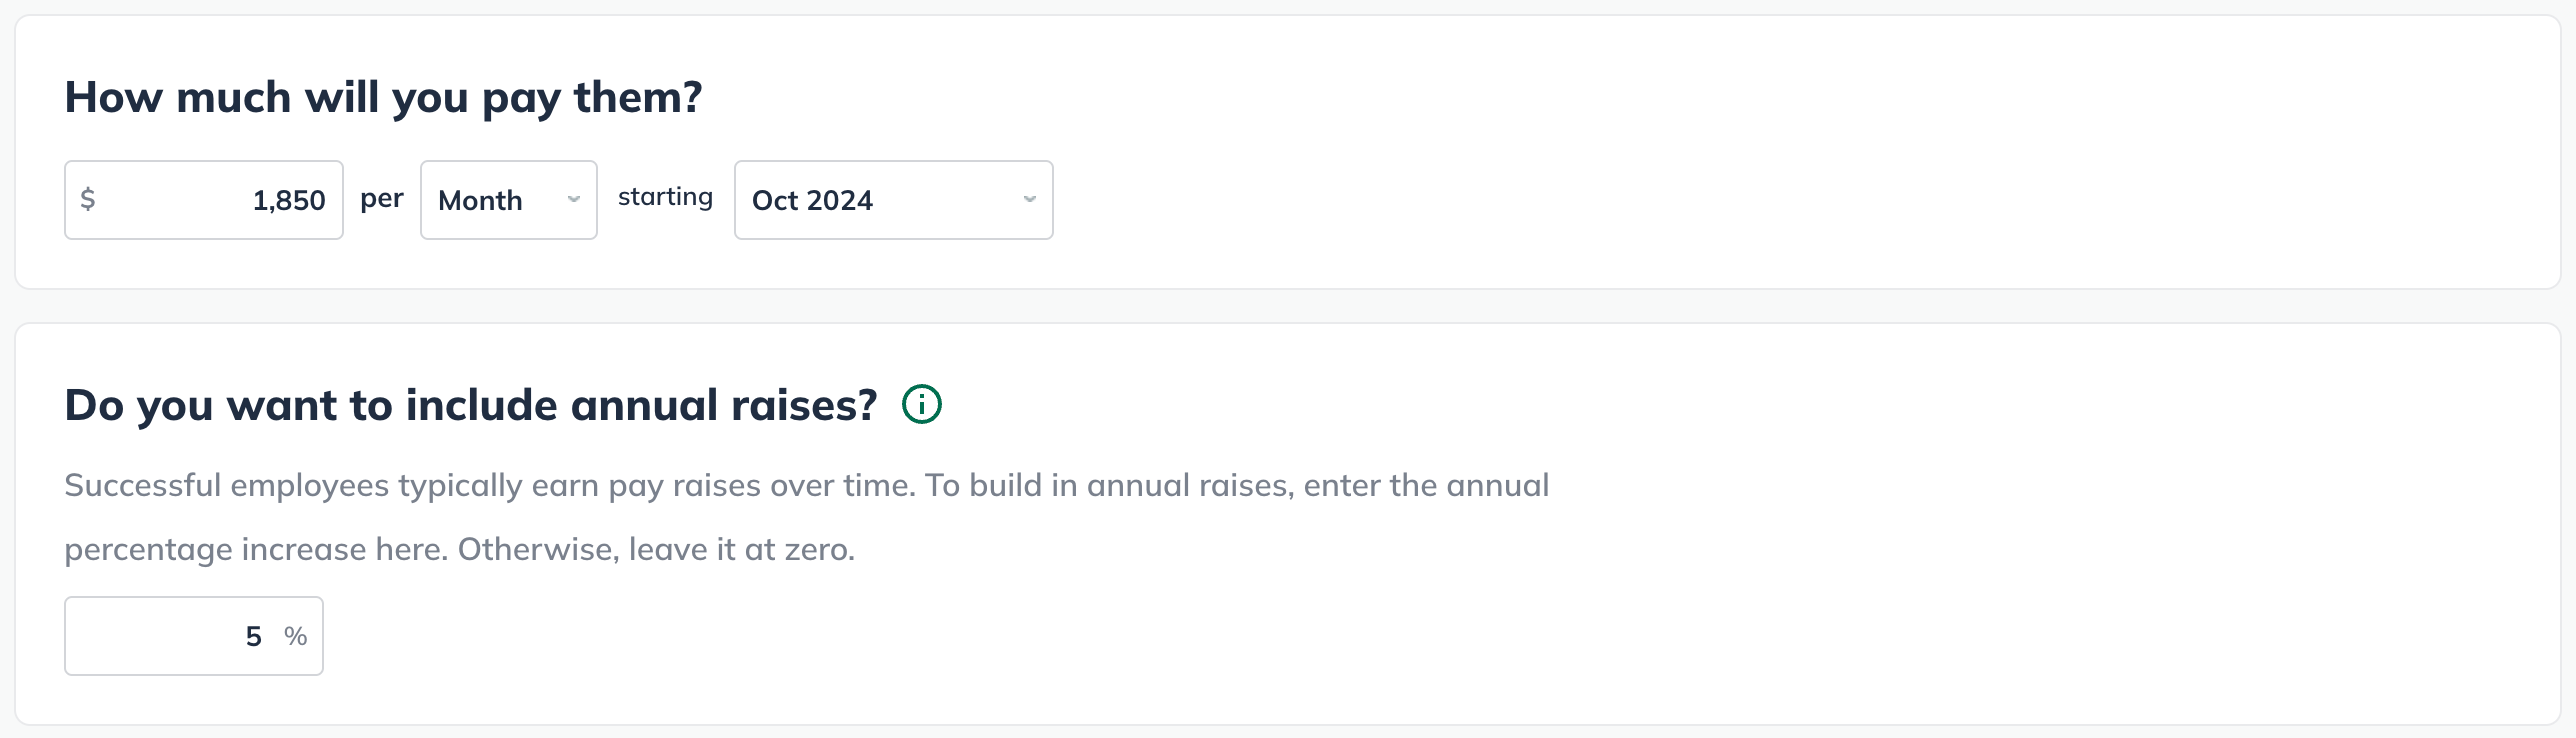Viewport: 2576px width, 738px height.
Task: Open the Month pay period dropdown
Action: pyautogui.click(x=509, y=200)
